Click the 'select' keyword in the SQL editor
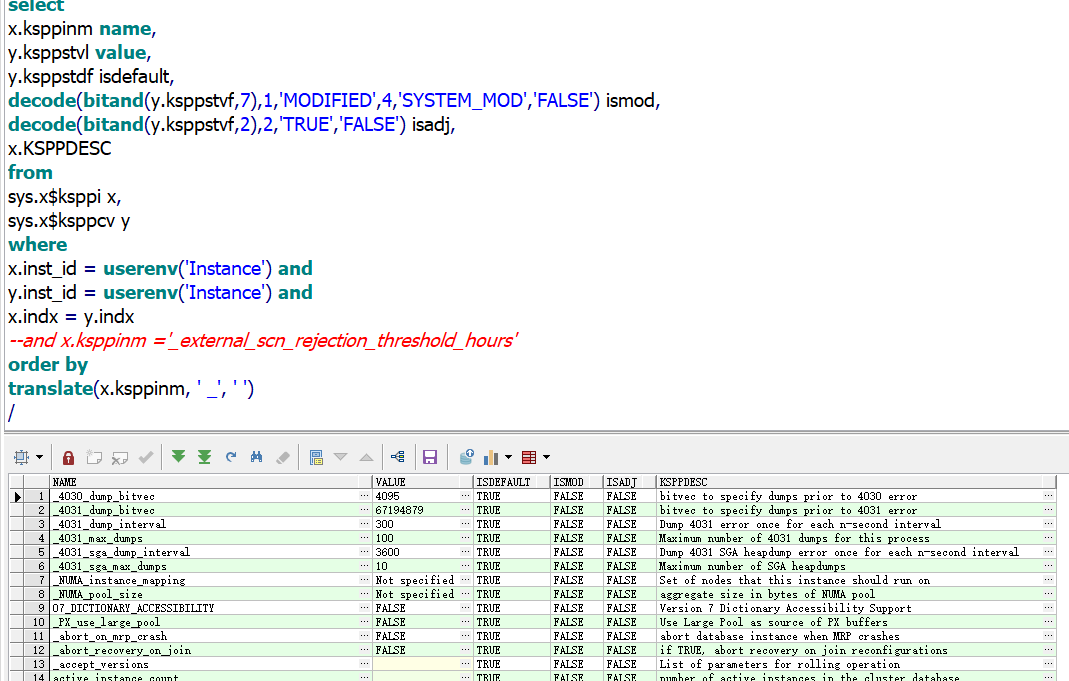Viewport: 1069px width, 681px height. click(x=36, y=6)
